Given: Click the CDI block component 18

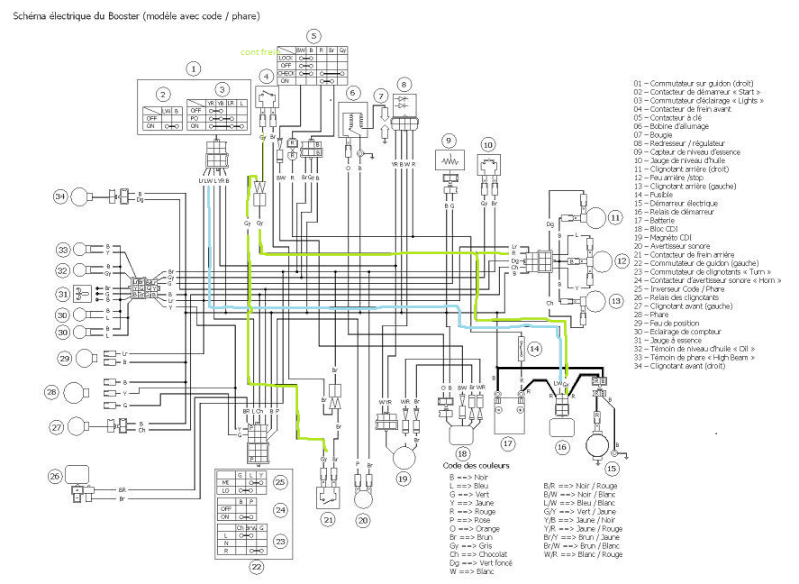Looking at the screenshot, I should pyautogui.click(x=461, y=436).
